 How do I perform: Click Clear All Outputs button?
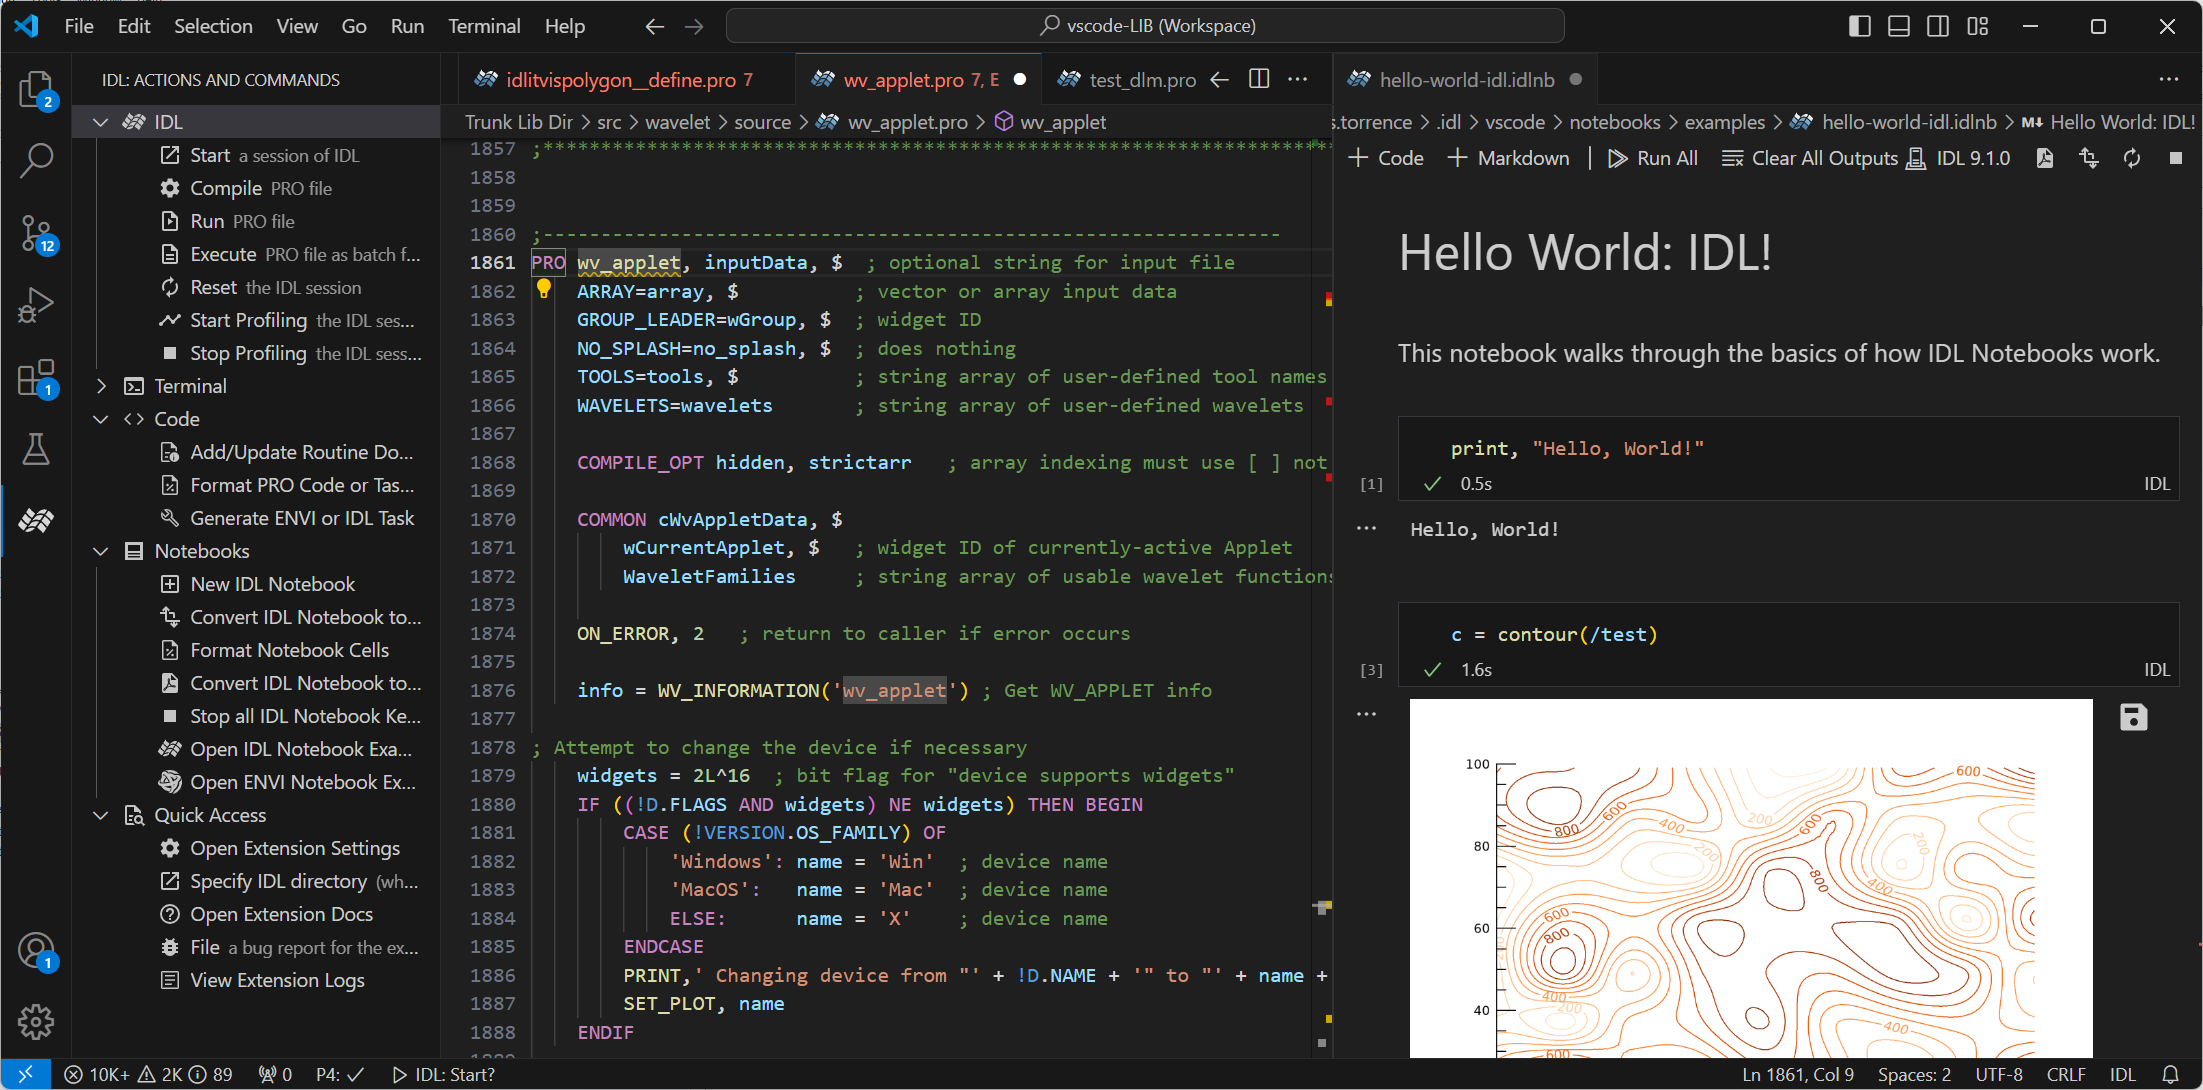(x=1809, y=158)
